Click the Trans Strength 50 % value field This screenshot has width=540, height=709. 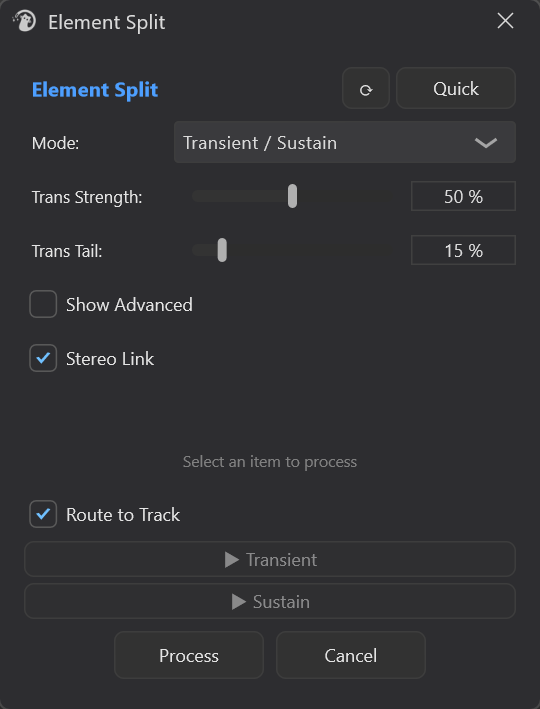[463, 196]
